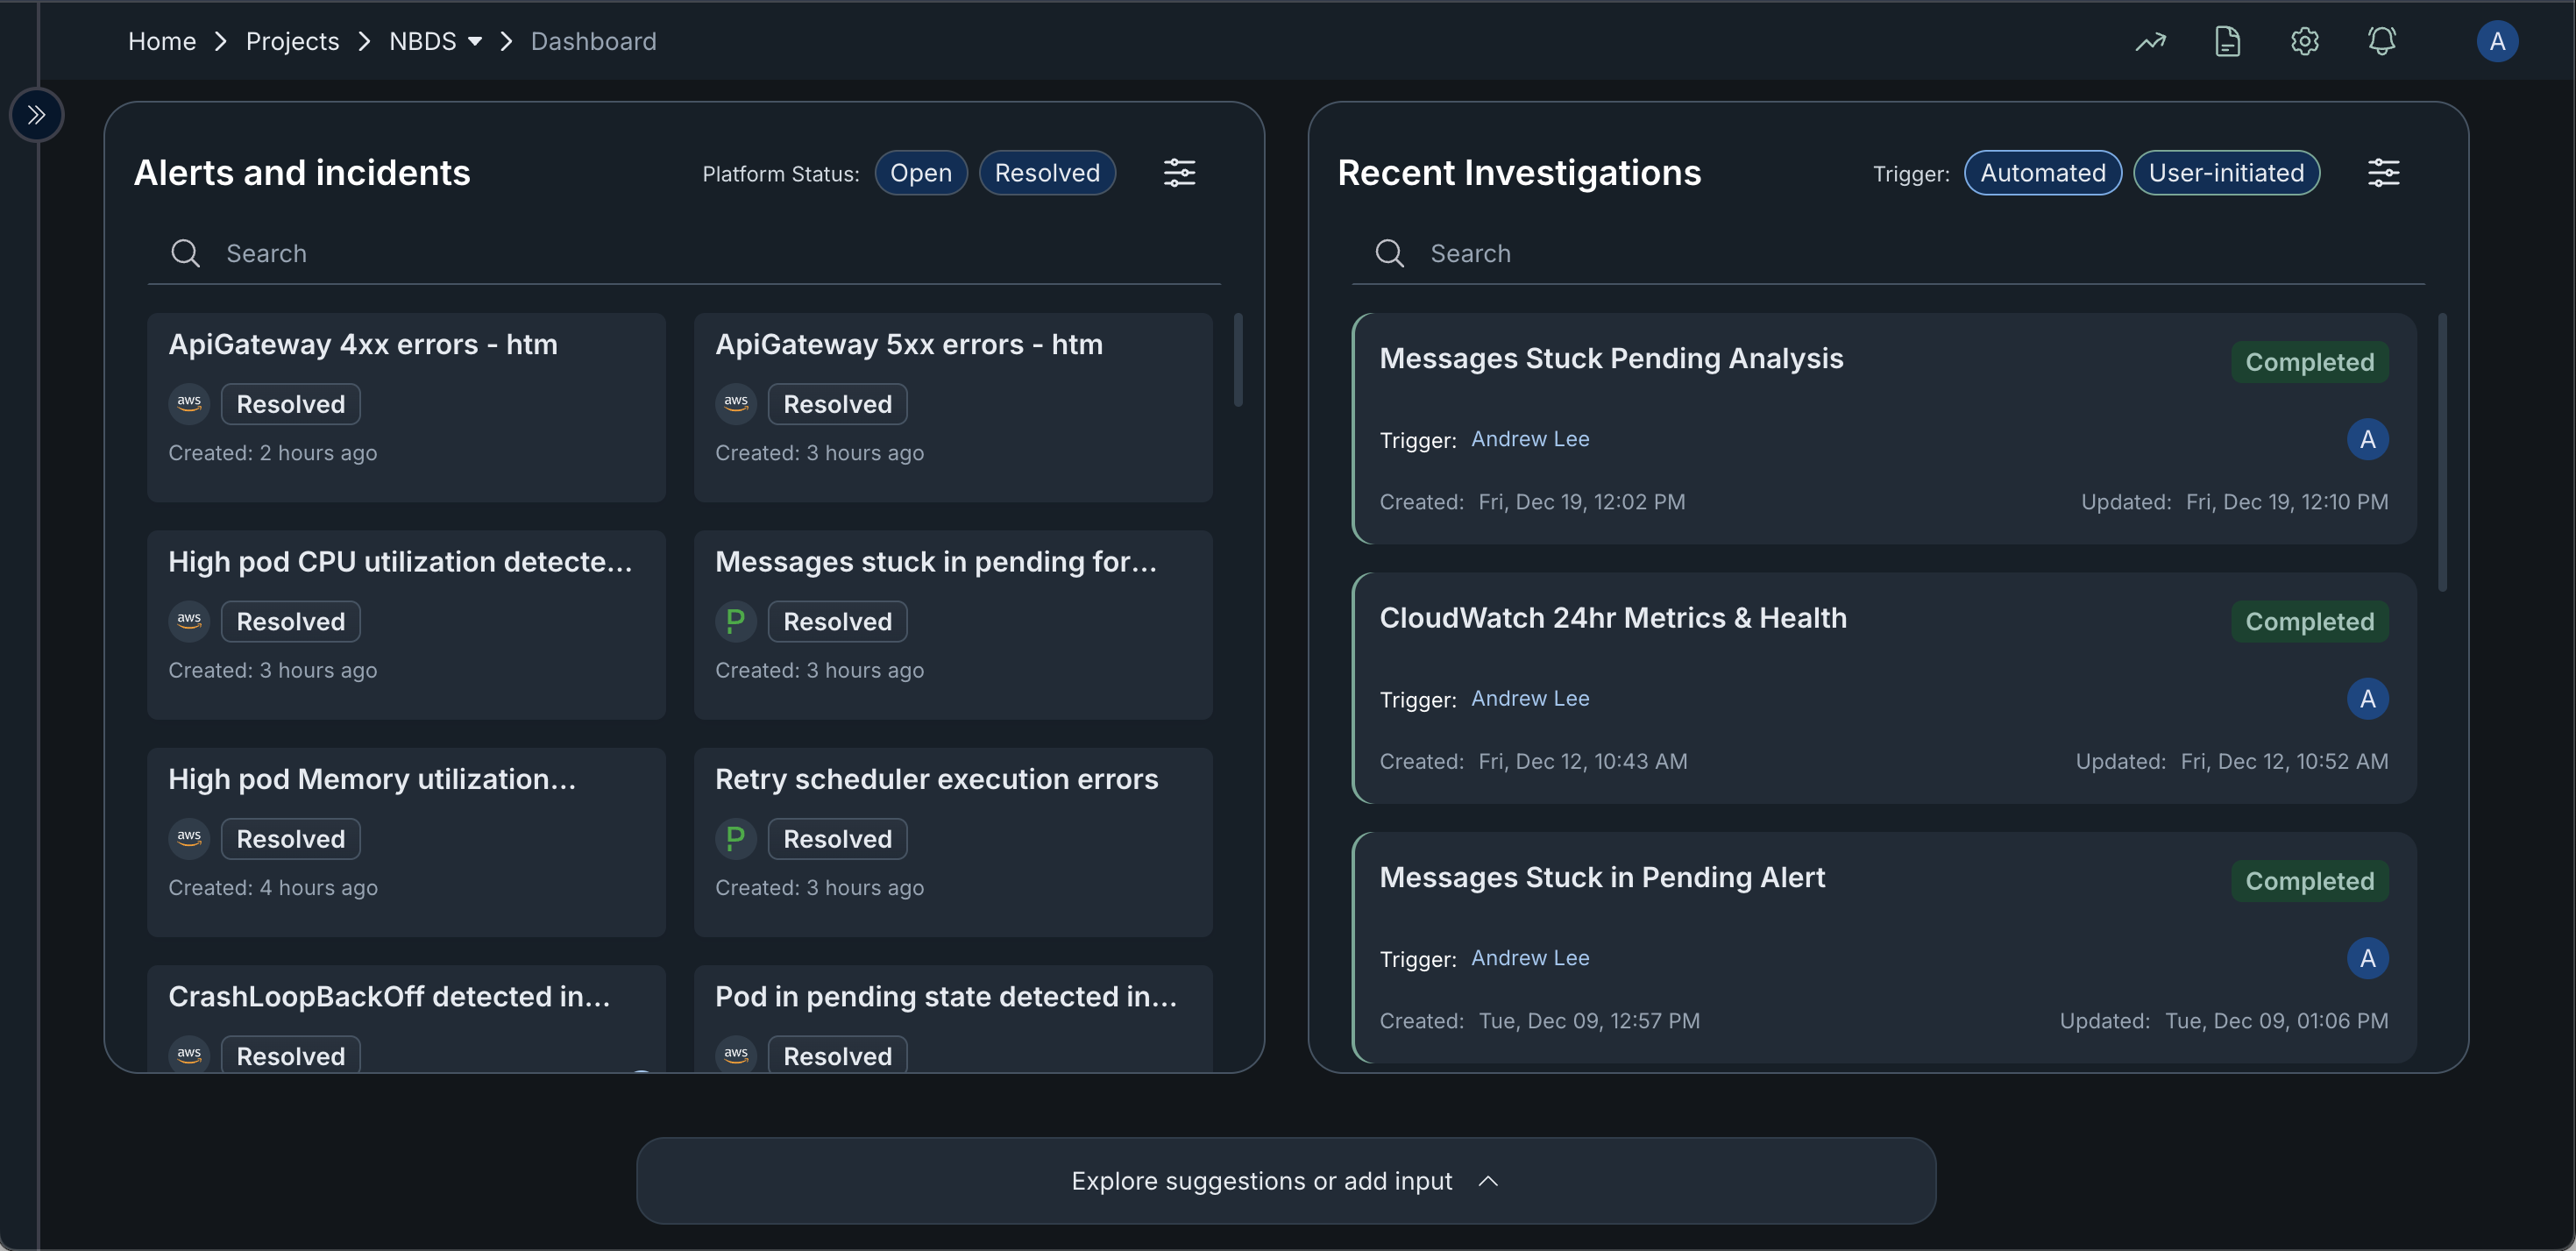Open the notifications bell icon

(2381, 41)
